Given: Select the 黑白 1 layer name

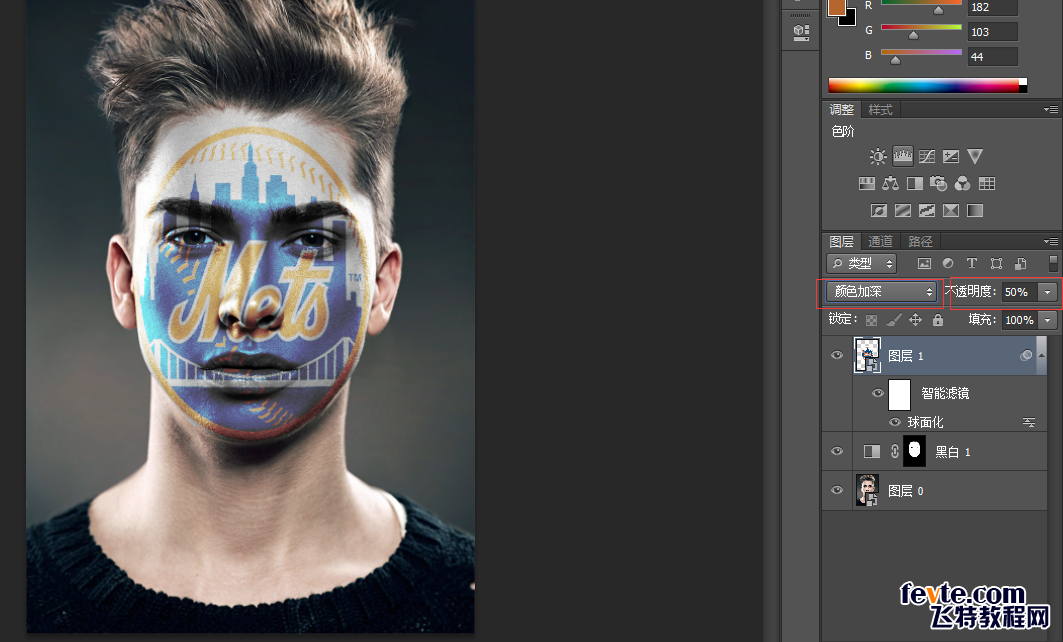Looking at the screenshot, I should pyautogui.click(x=952, y=452).
